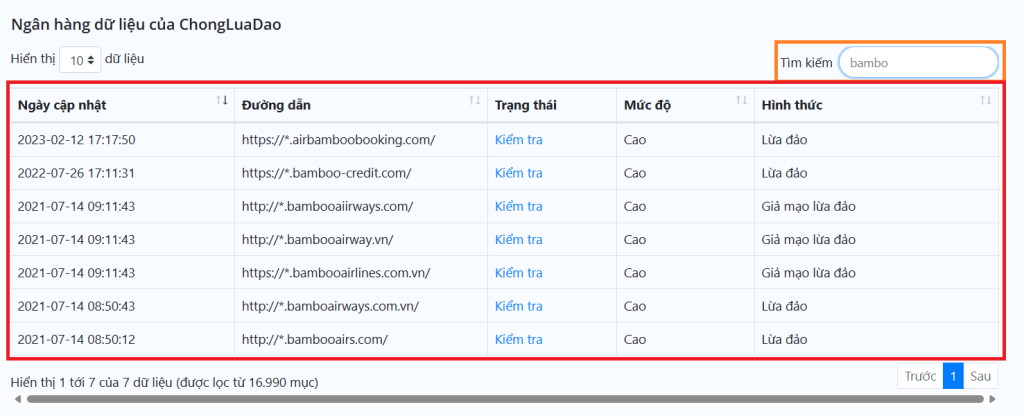Screen dimensions: 1024x416
Task: Go to previous page with Trước
Action: (x=920, y=376)
